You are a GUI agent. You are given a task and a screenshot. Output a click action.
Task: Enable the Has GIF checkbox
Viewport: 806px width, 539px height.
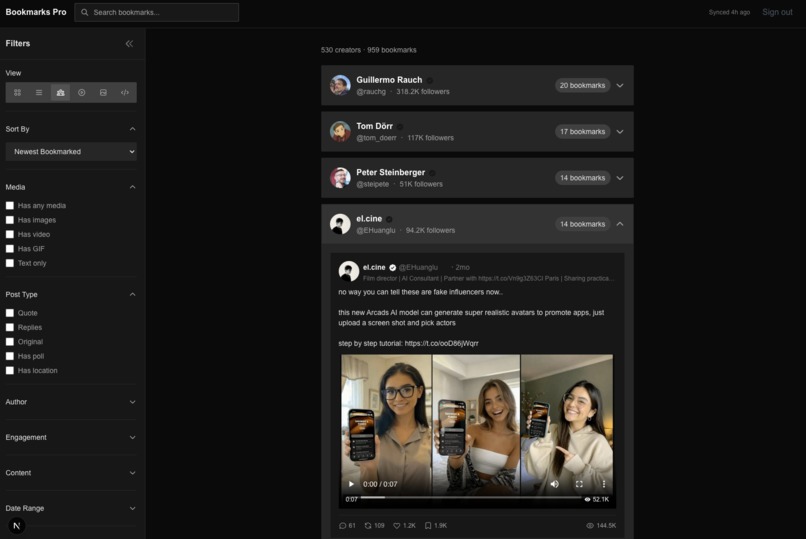point(10,249)
